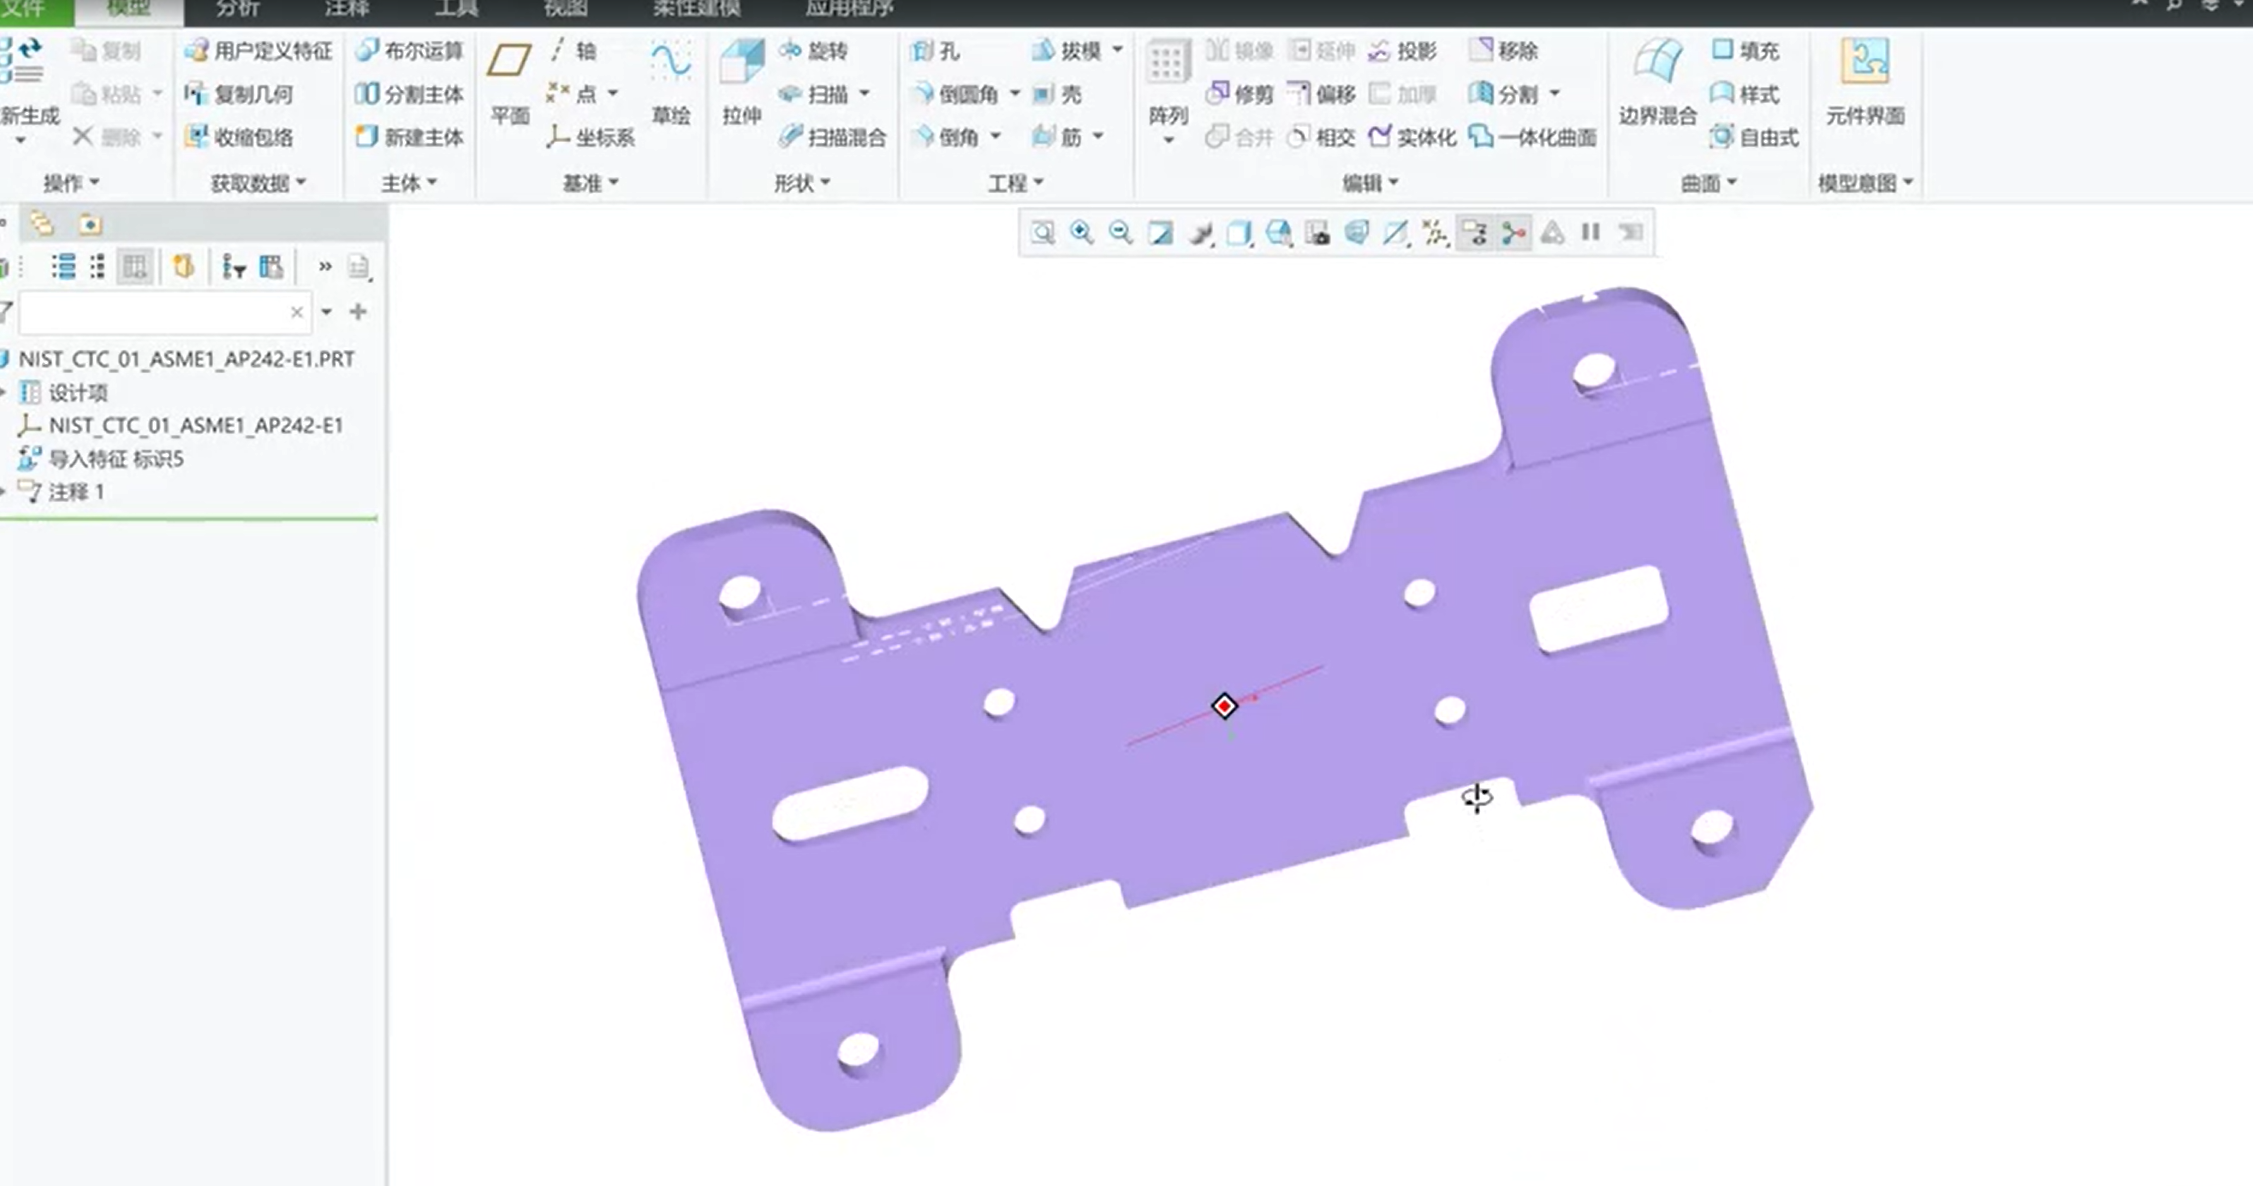
Task: Expand the 设计项 tree node
Action: (x=5, y=392)
